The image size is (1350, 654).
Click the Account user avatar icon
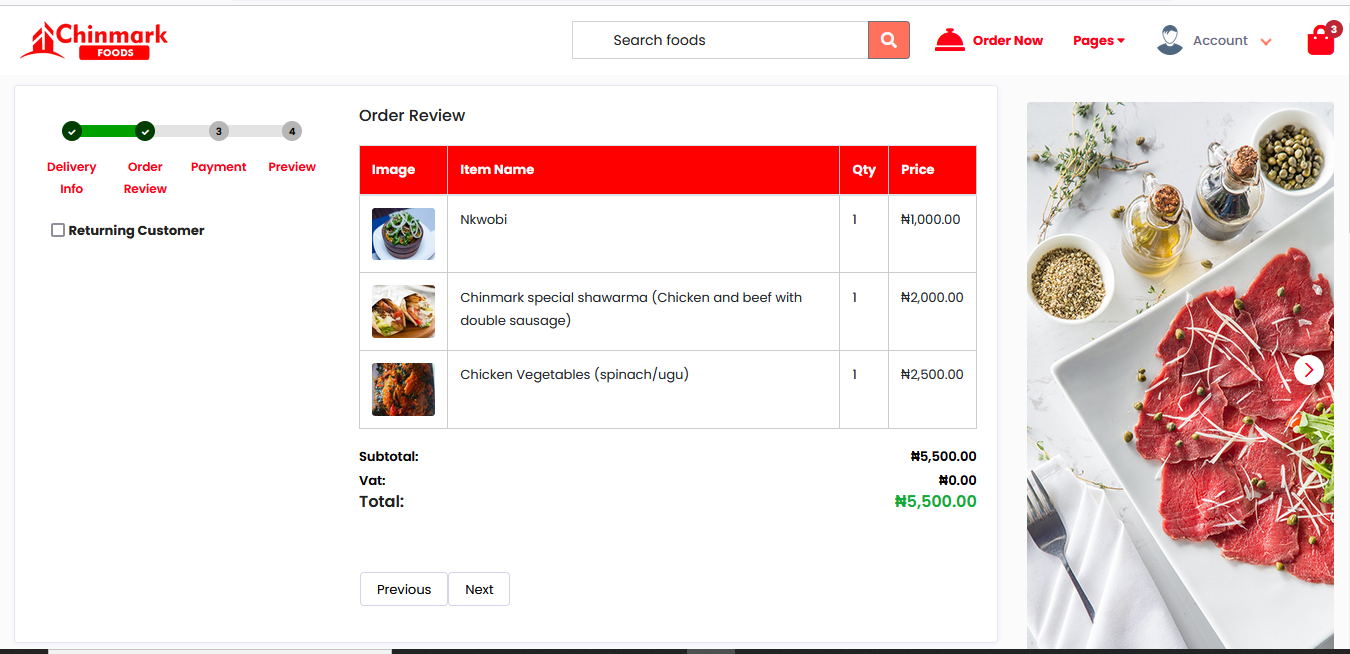pos(1170,40)
